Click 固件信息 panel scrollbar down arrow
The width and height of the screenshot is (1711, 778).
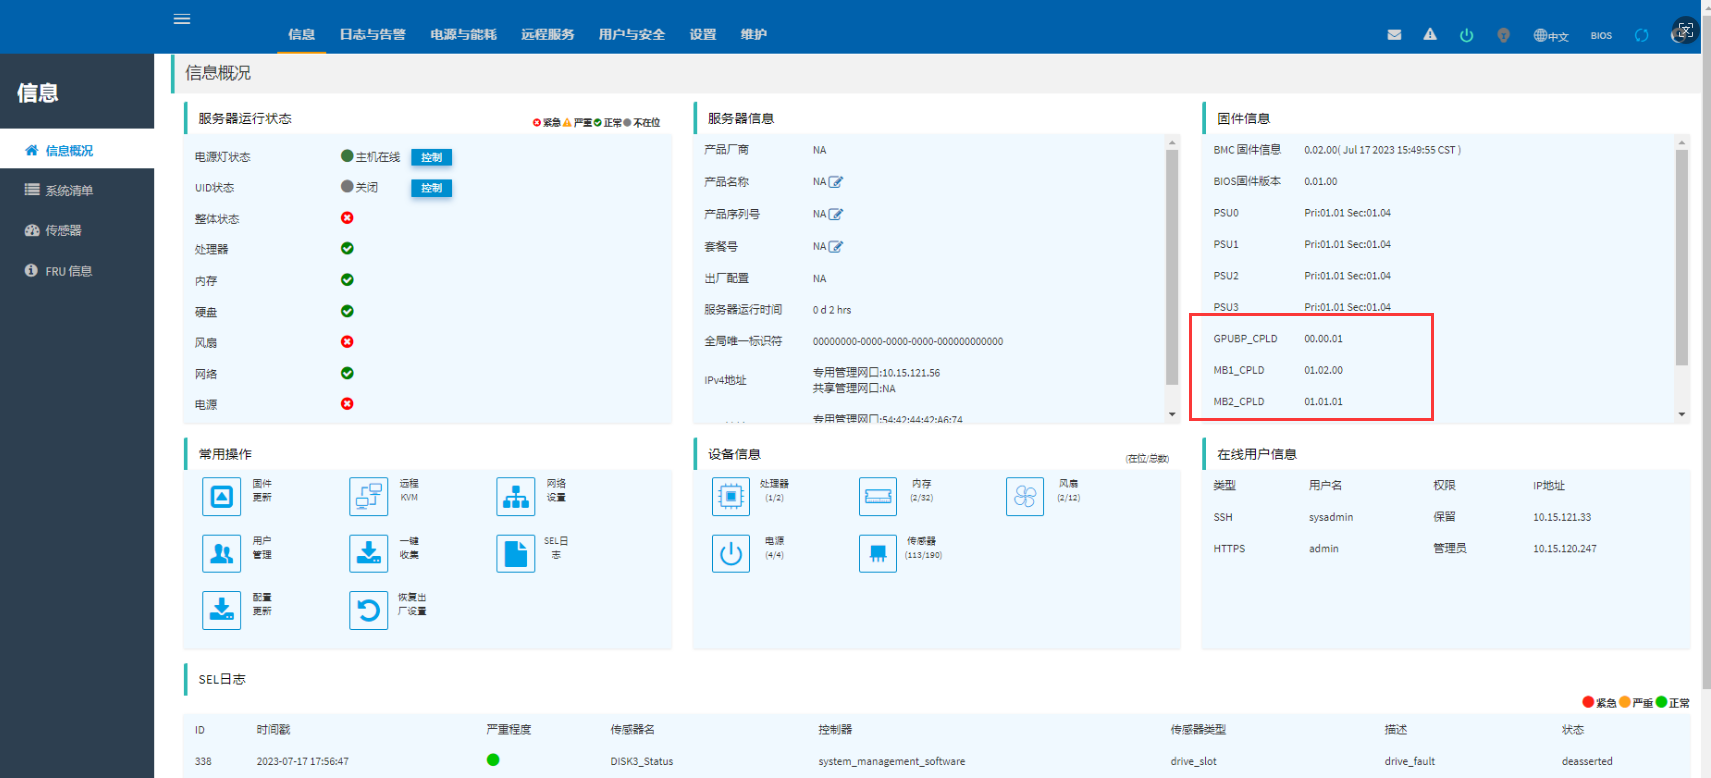point(1682,414)
